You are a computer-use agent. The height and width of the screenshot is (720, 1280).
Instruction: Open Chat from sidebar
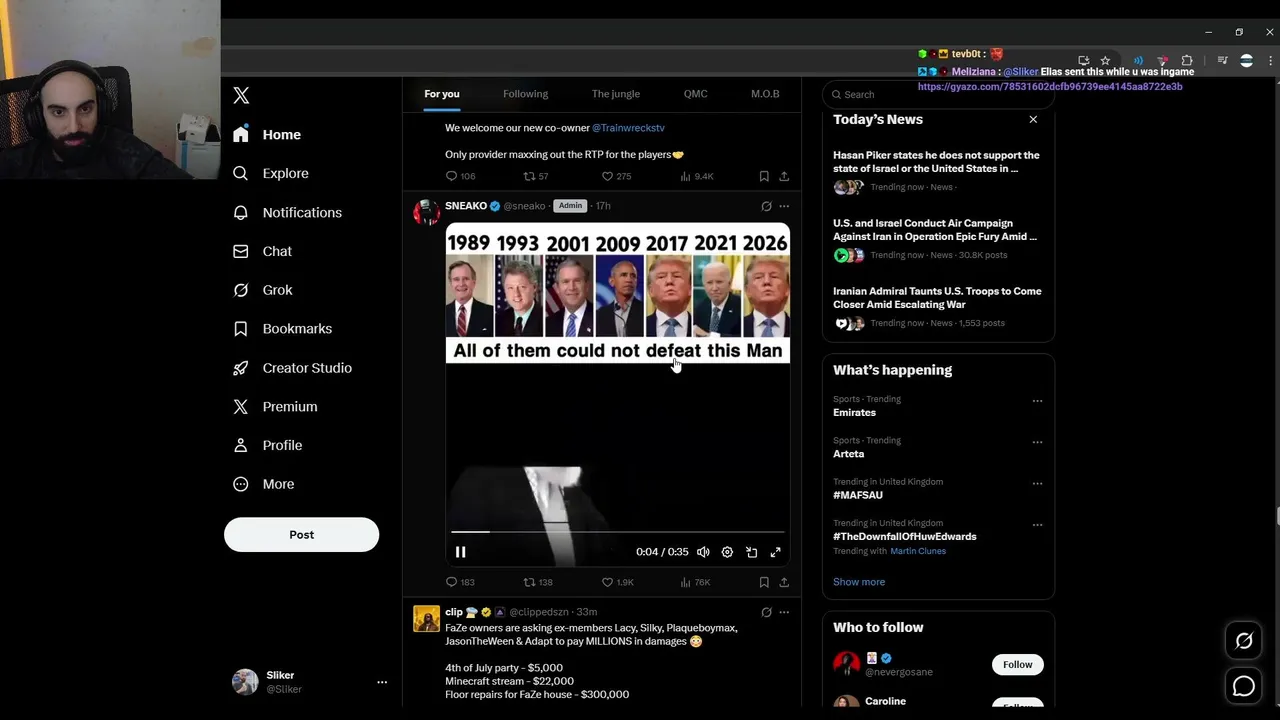263,251
